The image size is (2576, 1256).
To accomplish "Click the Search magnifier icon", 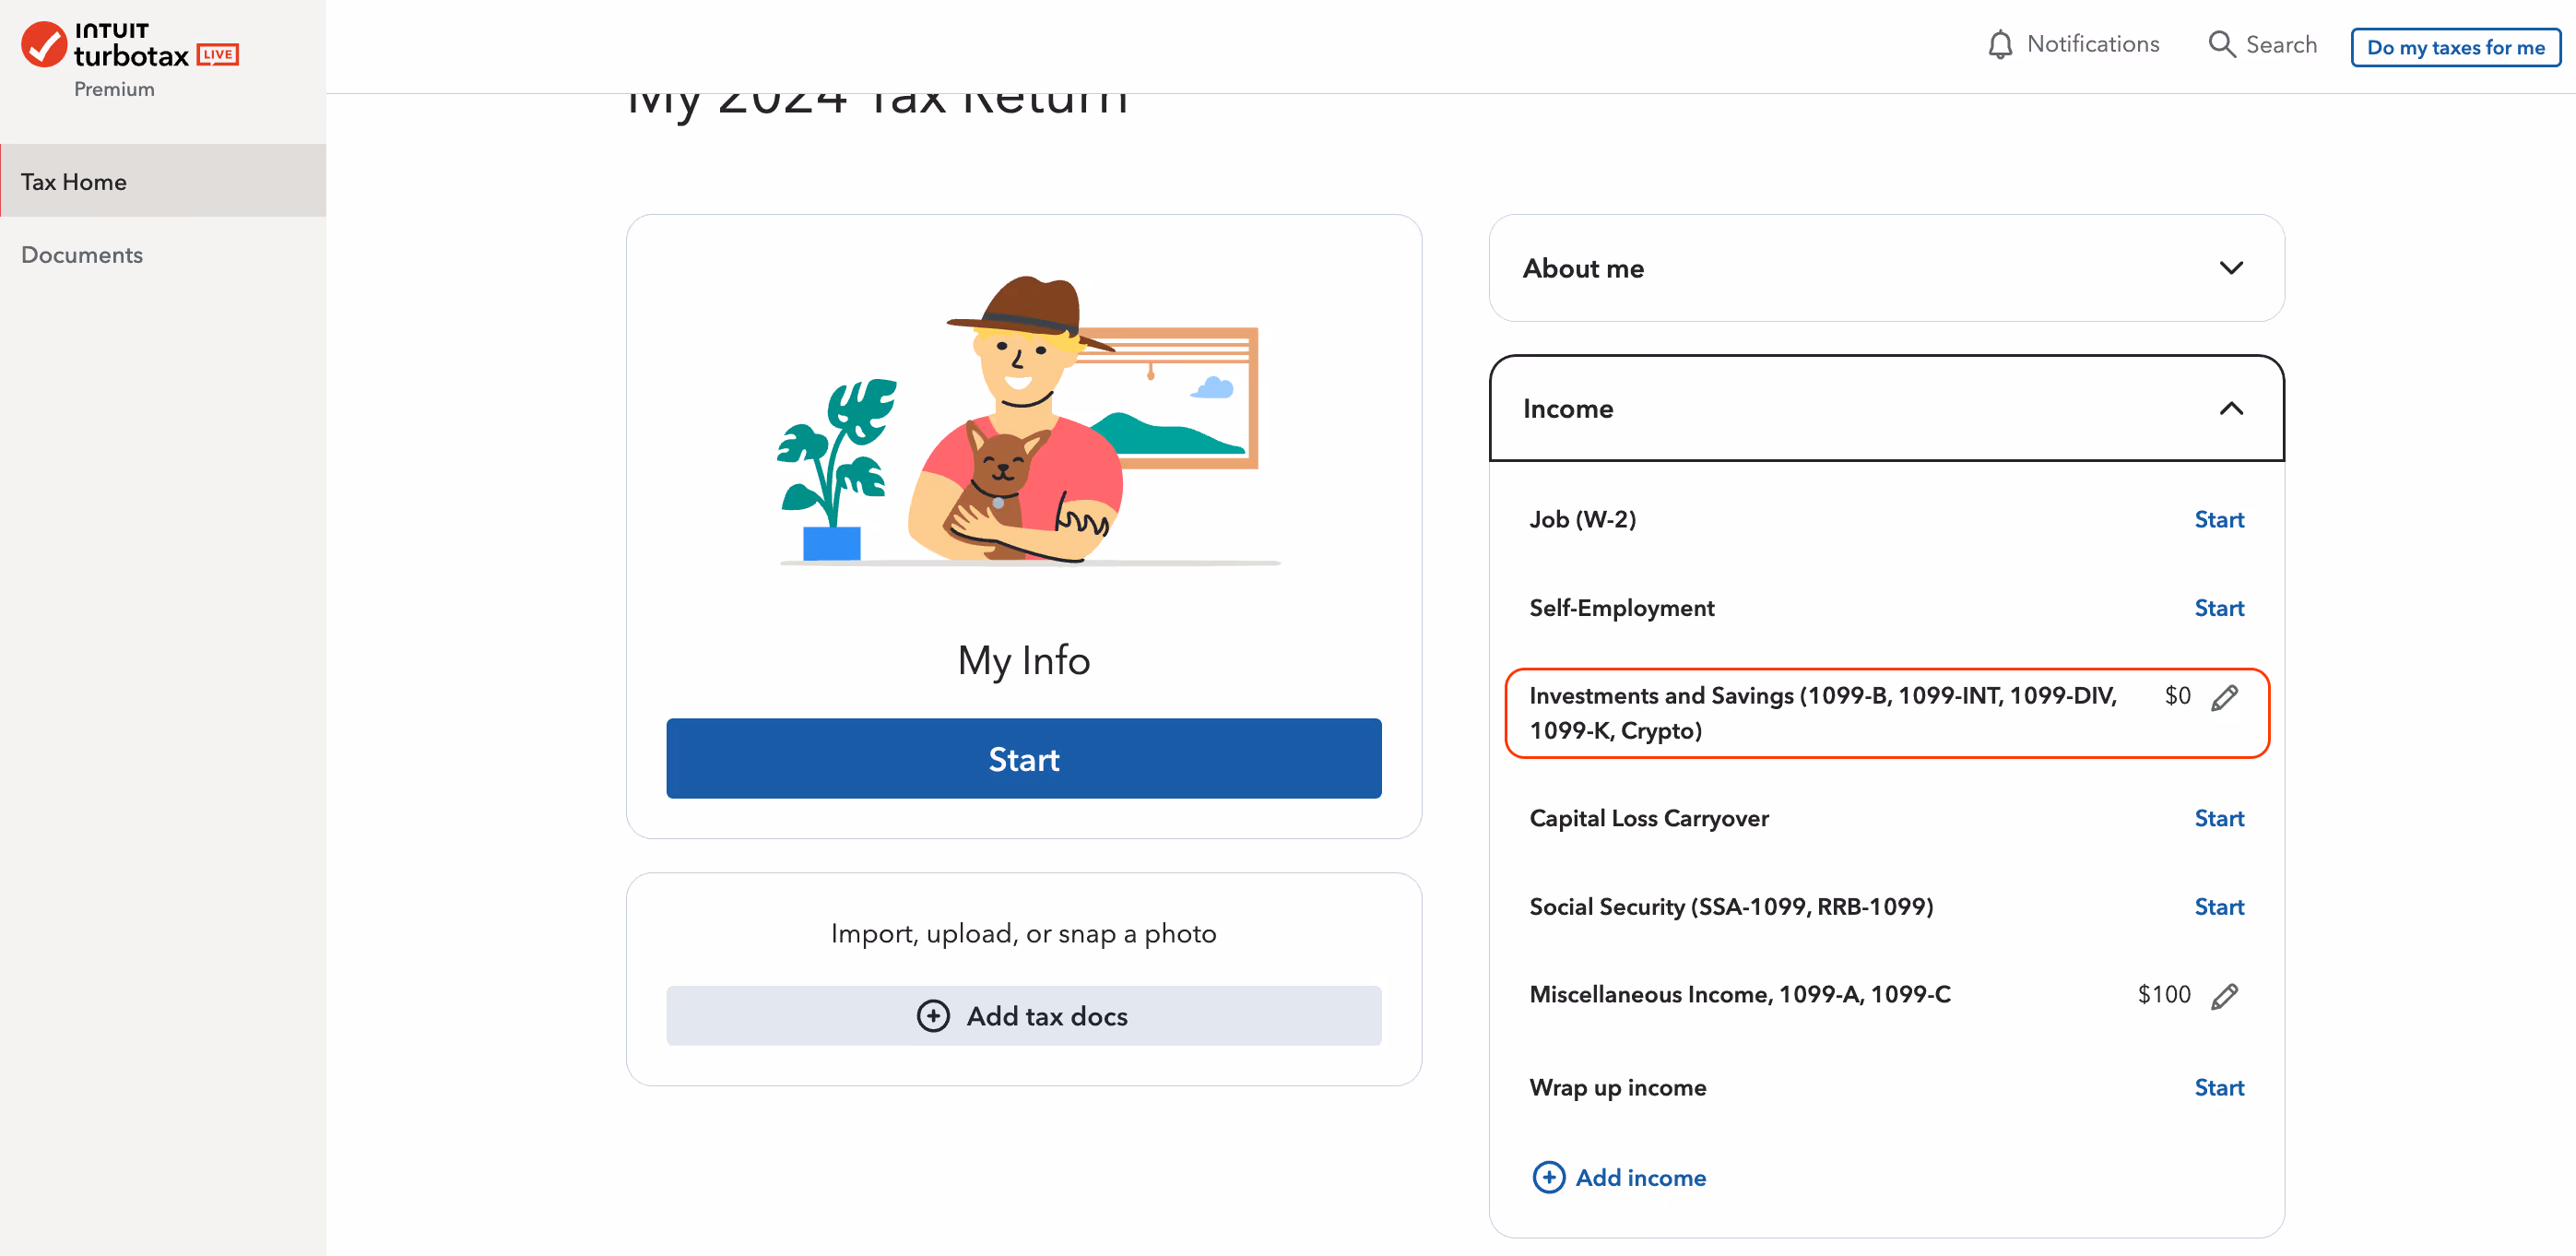I will (2221, 45).
